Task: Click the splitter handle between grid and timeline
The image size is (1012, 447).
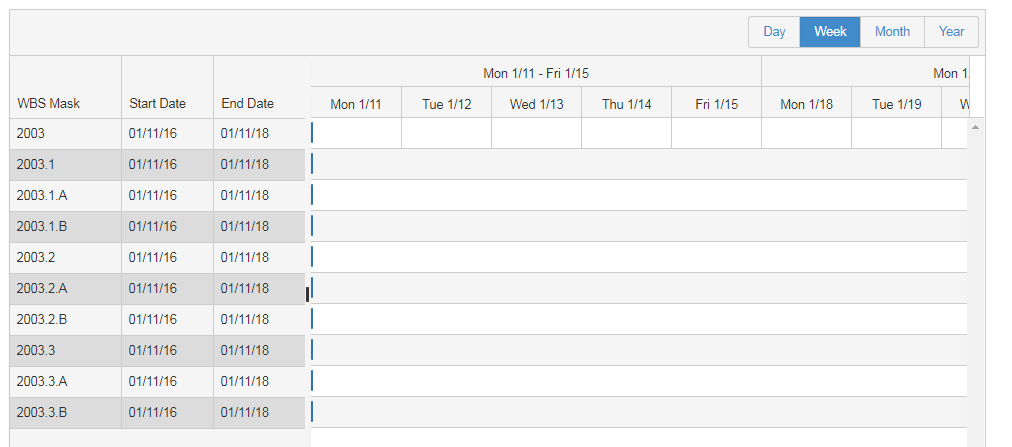Action: tap(308, 293)
